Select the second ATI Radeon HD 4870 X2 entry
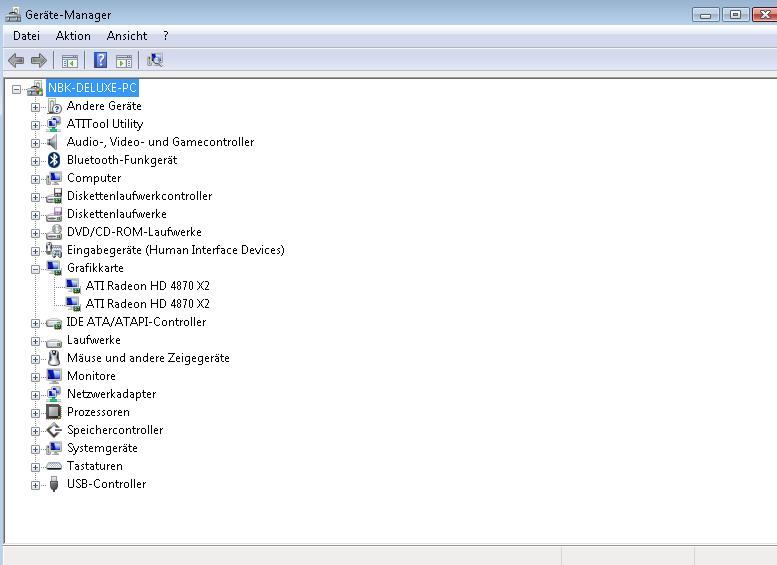777x565 pixels. pyautogui.click(x=147, y=304)
